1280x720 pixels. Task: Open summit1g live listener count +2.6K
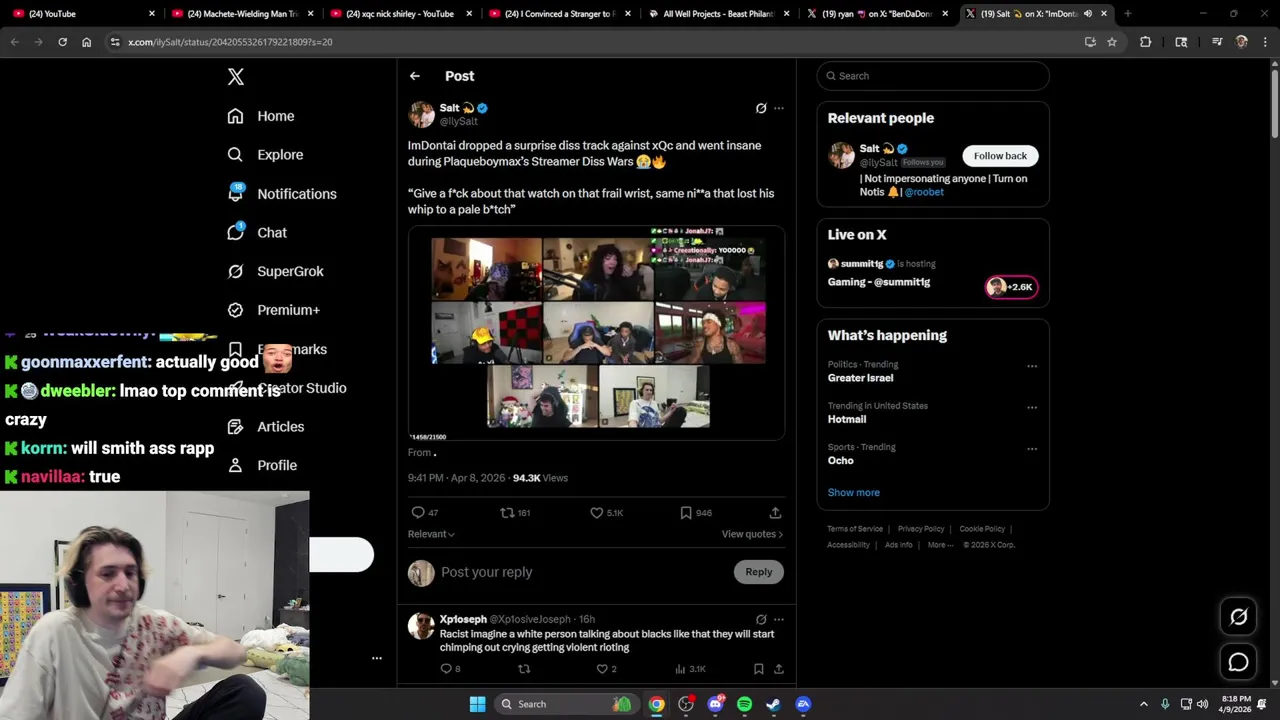[1011, 287]
